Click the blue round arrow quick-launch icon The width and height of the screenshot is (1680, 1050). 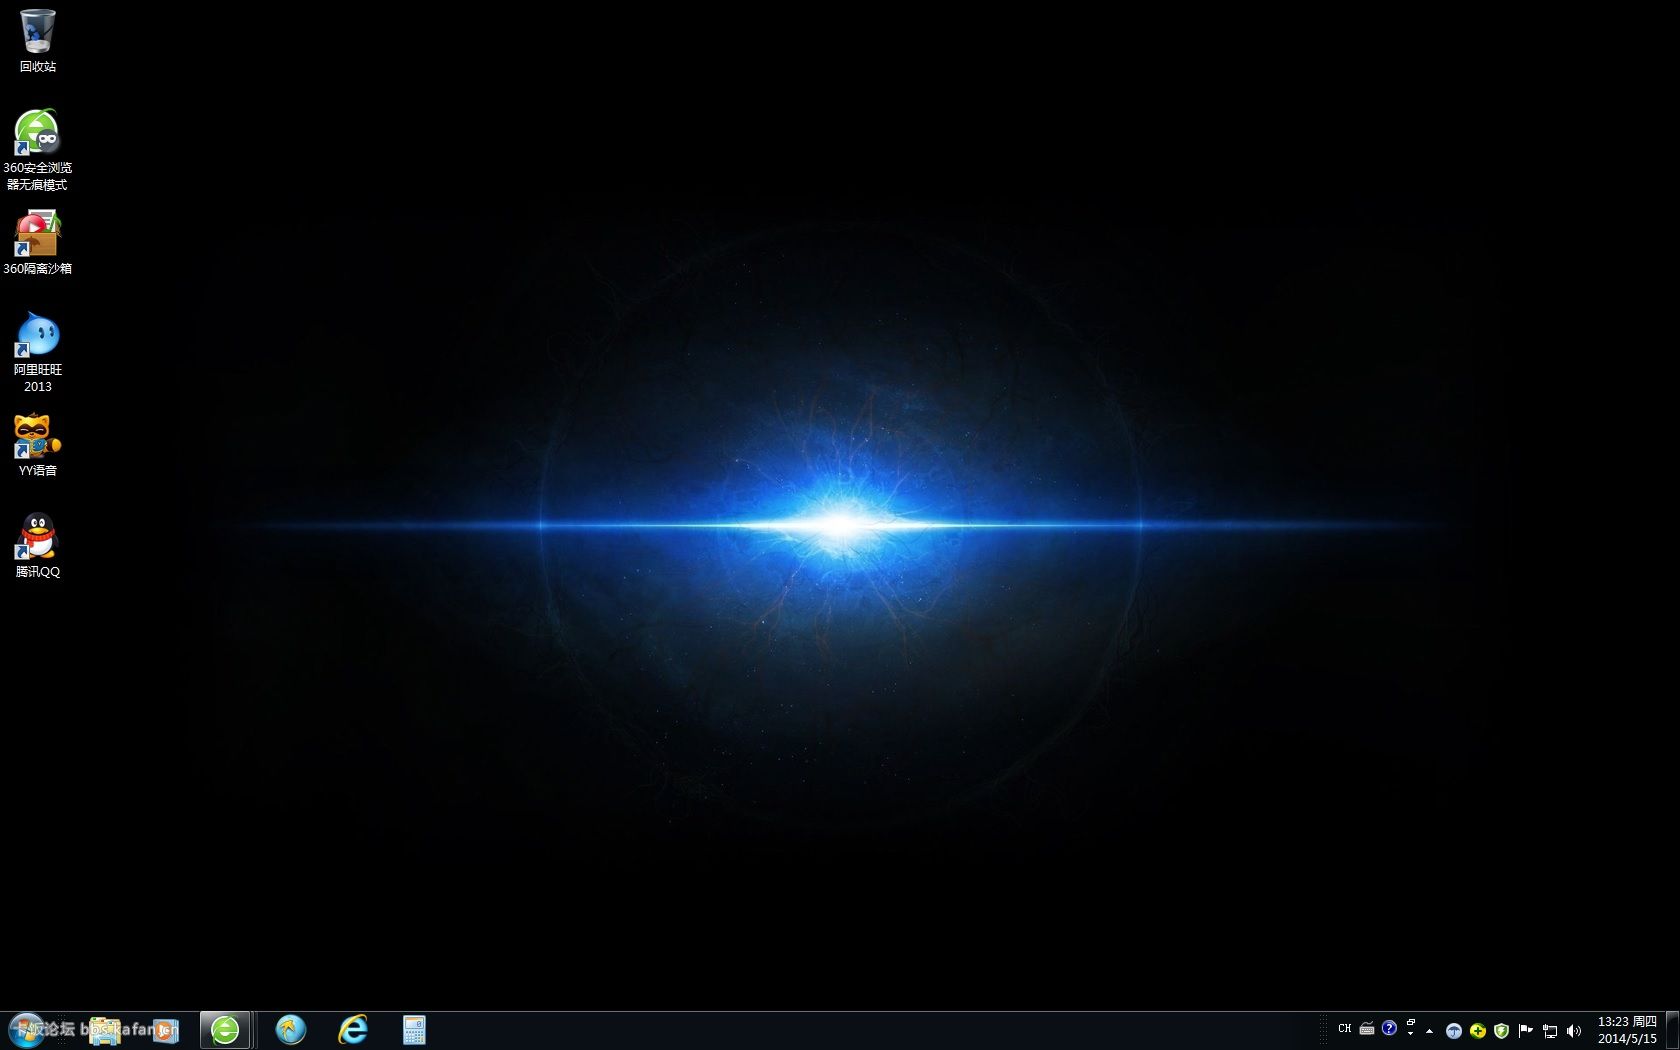coord(291,1030)
